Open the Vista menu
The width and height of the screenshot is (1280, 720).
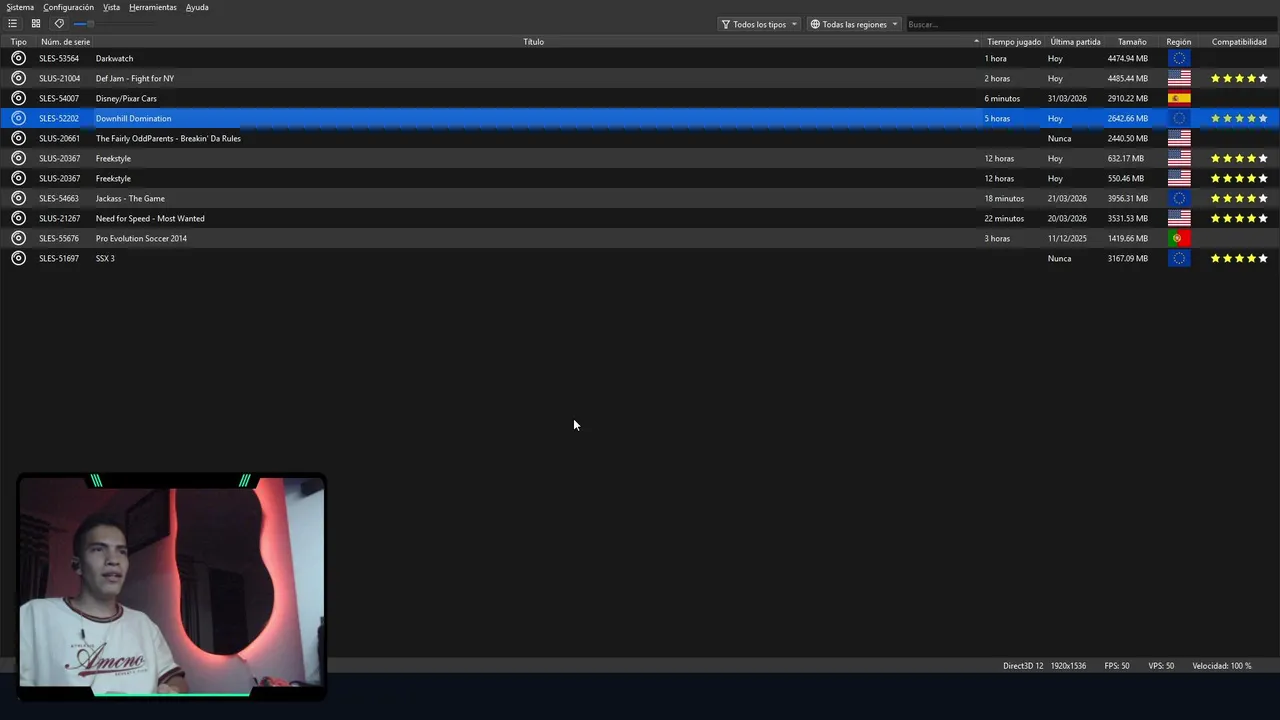(x=111, y=7)
